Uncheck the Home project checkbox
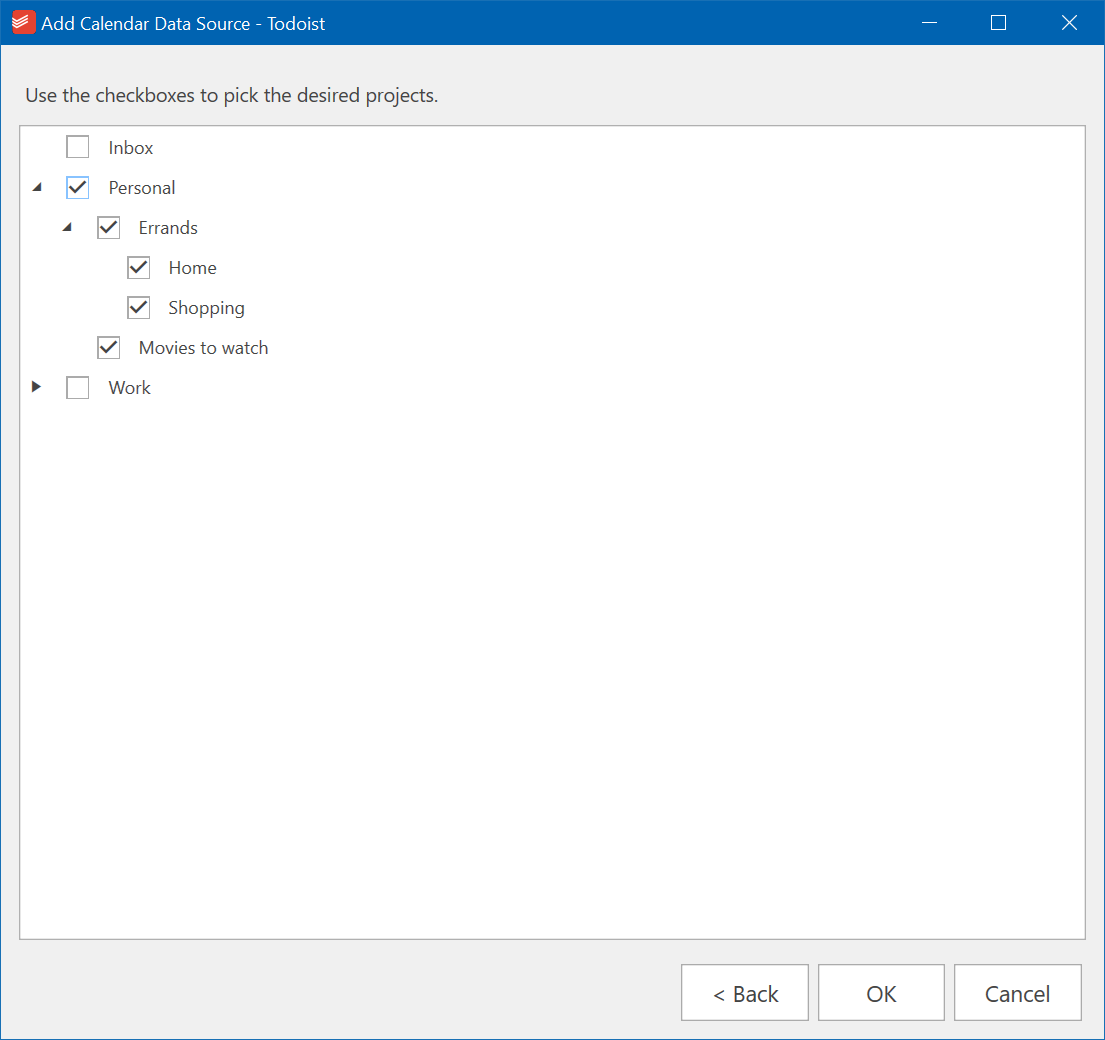Viewport: 1105px width, 1040px height. point(139,268)
